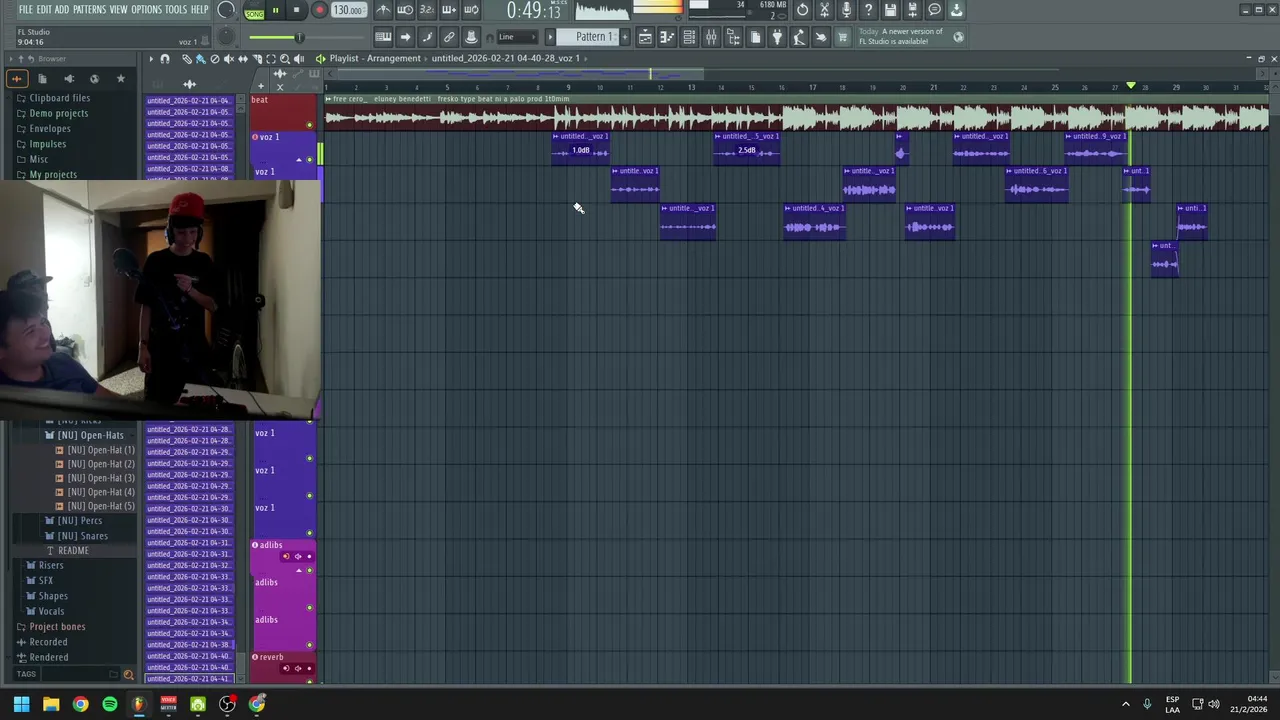Expand the Clipboard files folder
Viewport: 1280px width, 720px height.
click(59, 98)
